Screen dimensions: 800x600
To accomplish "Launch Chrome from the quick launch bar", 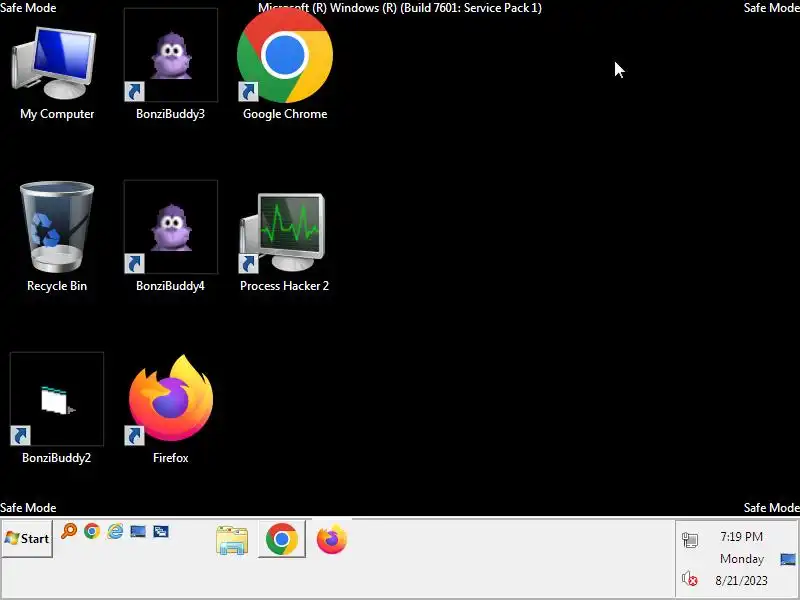I will (92, 531).
